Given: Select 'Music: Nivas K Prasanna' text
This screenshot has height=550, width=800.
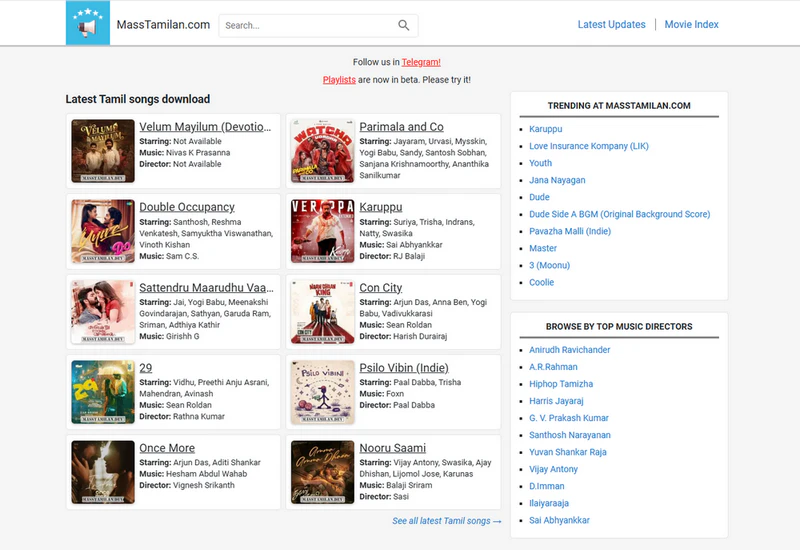Looking at the screenshot, I should point(185,153).
